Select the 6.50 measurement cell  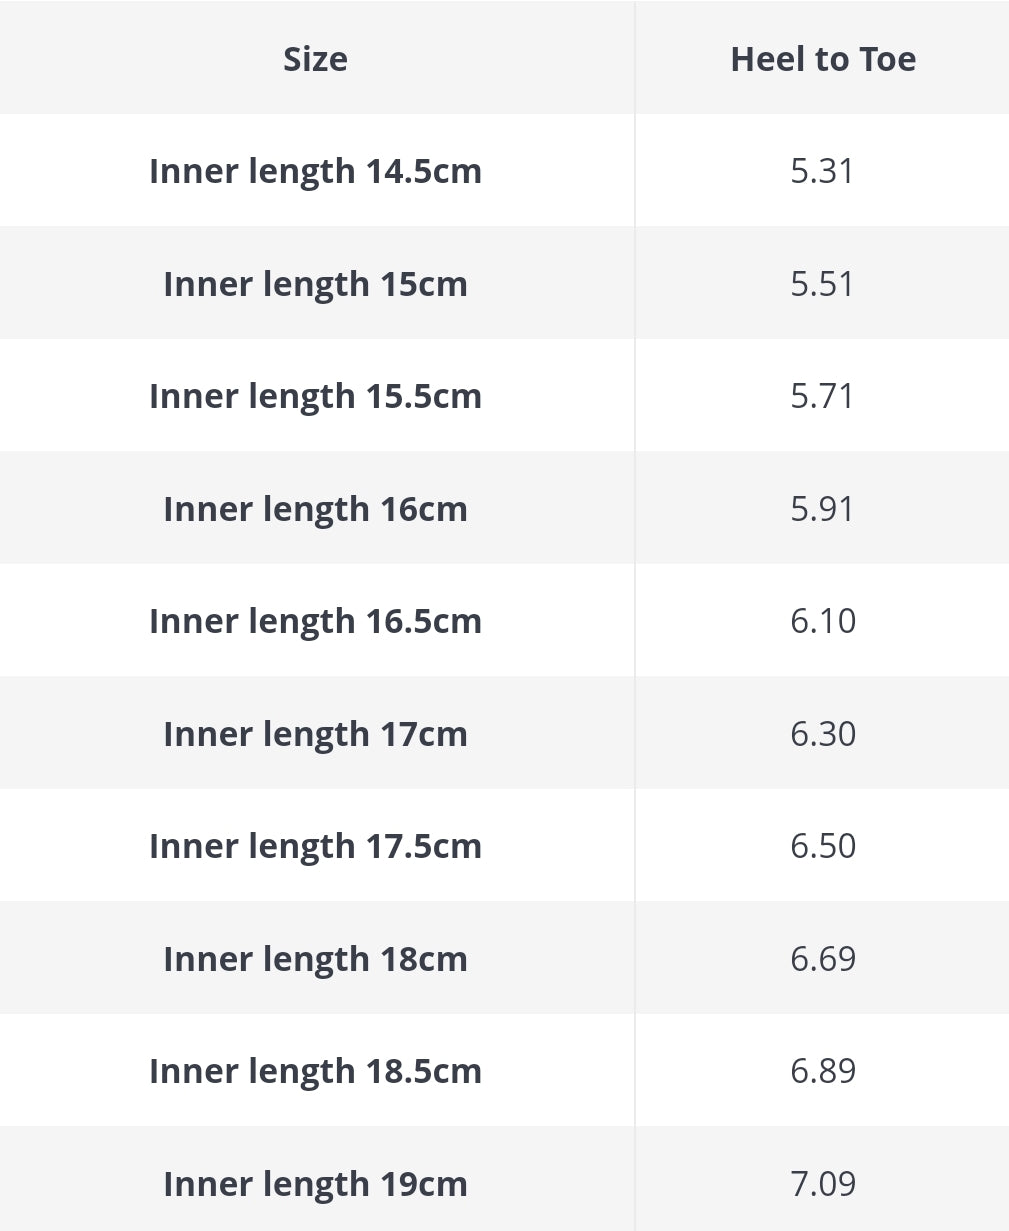point(823,846)
